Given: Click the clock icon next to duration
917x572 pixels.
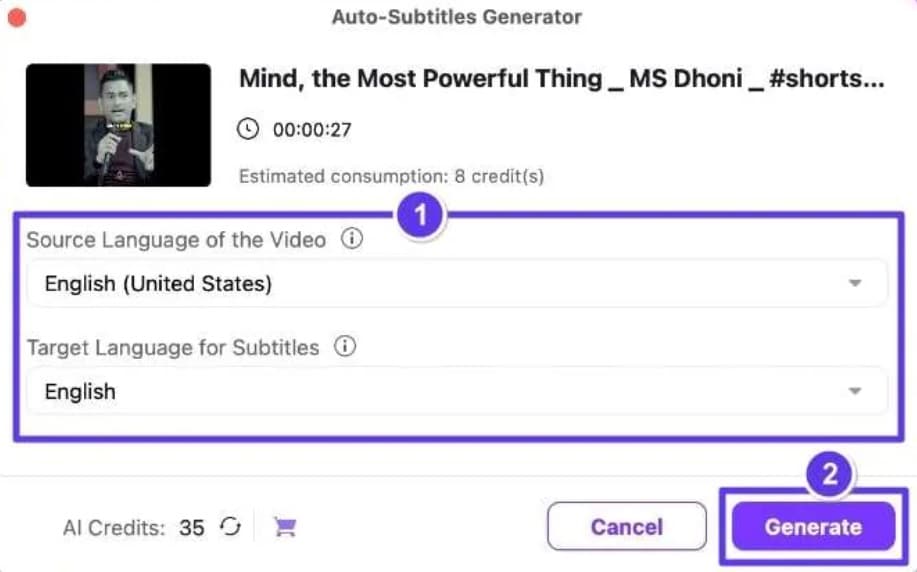Looking at the screenshot, I should [x=247, y=129].
